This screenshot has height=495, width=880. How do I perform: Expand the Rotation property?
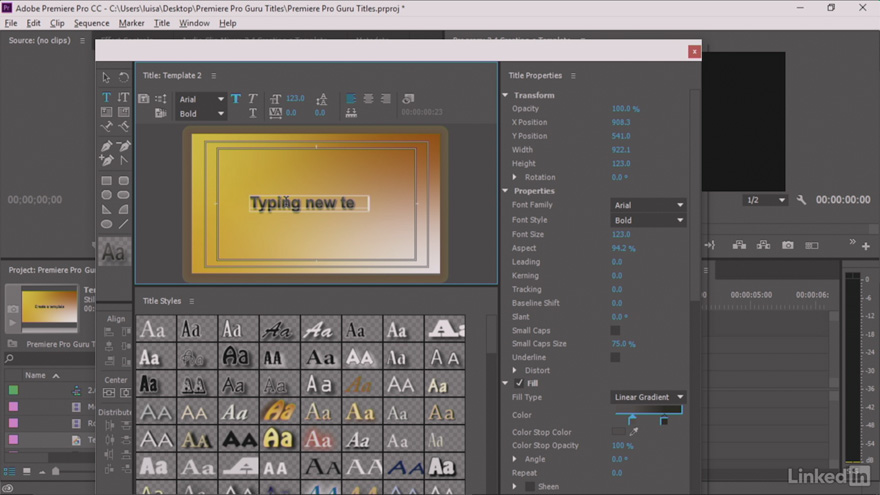tap(515, 177)
